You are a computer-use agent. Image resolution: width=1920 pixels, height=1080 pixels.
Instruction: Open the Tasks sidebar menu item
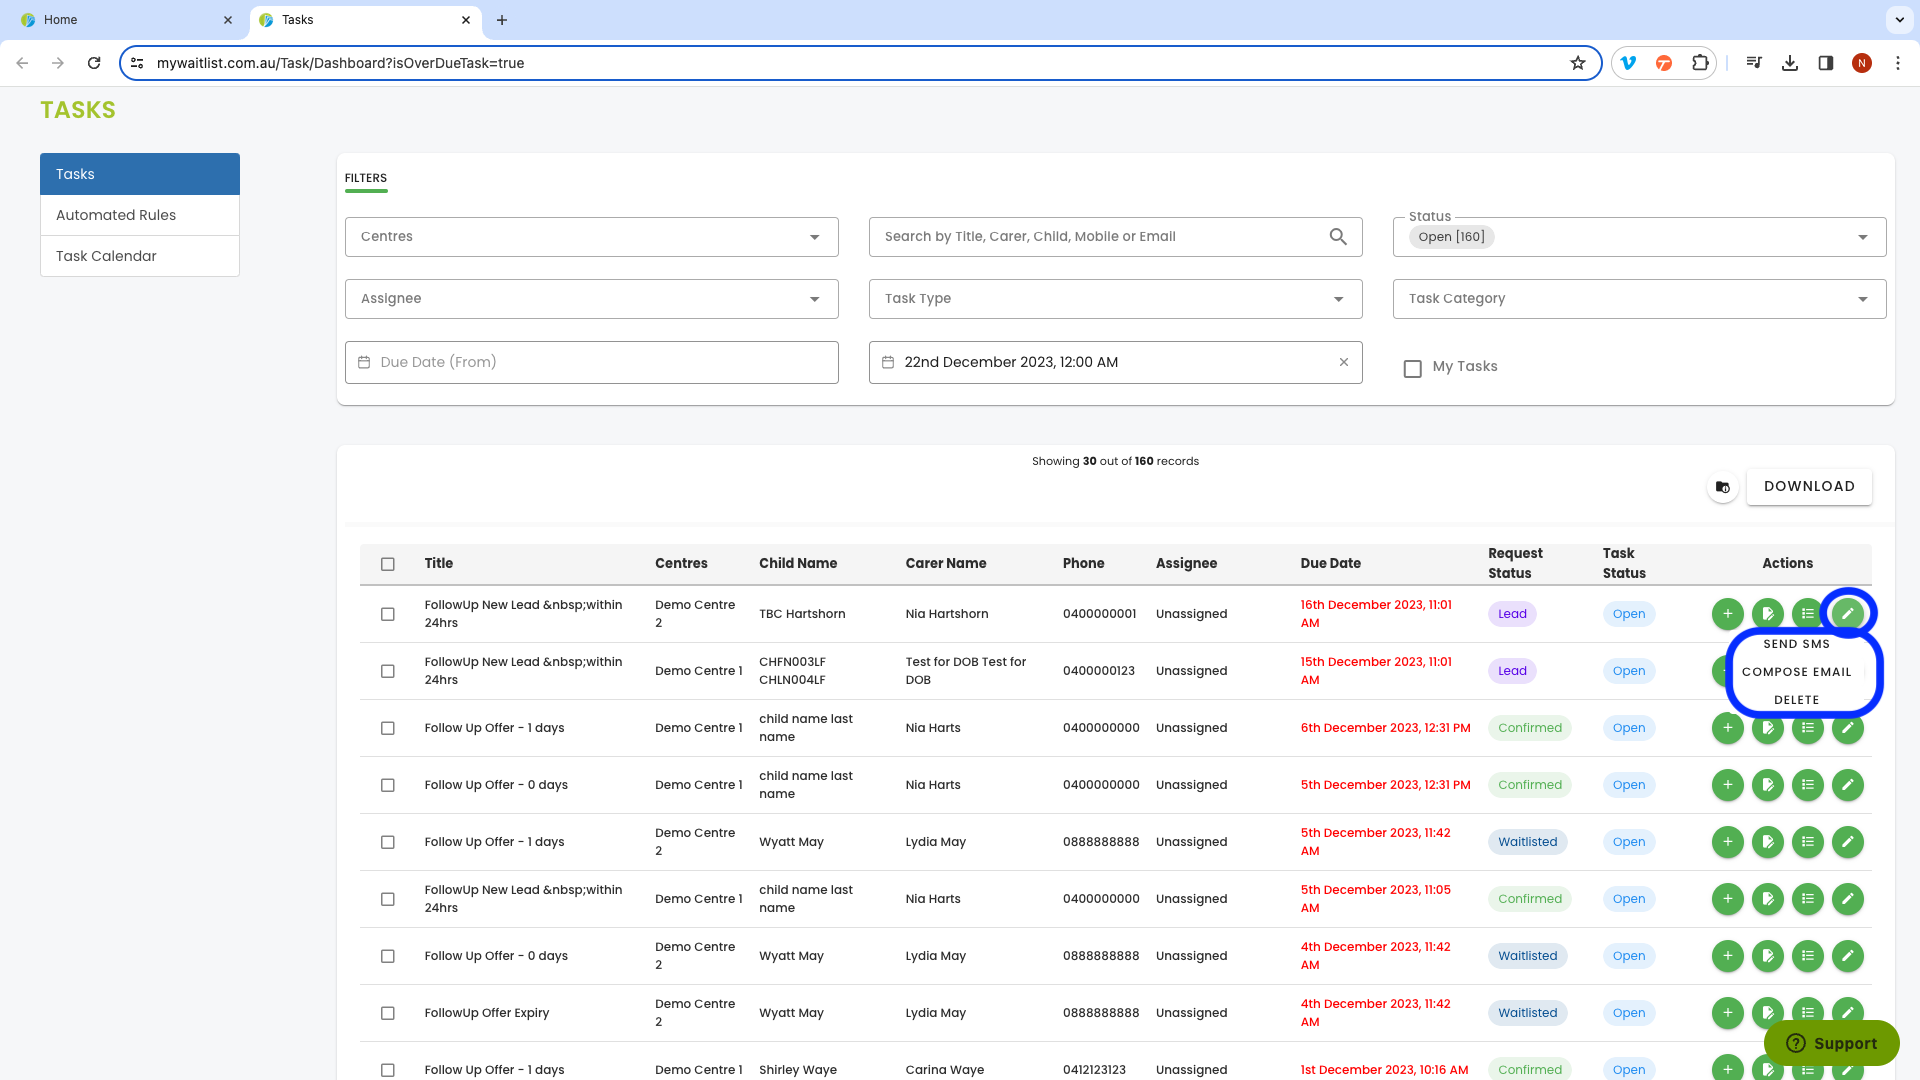(140, 174)
